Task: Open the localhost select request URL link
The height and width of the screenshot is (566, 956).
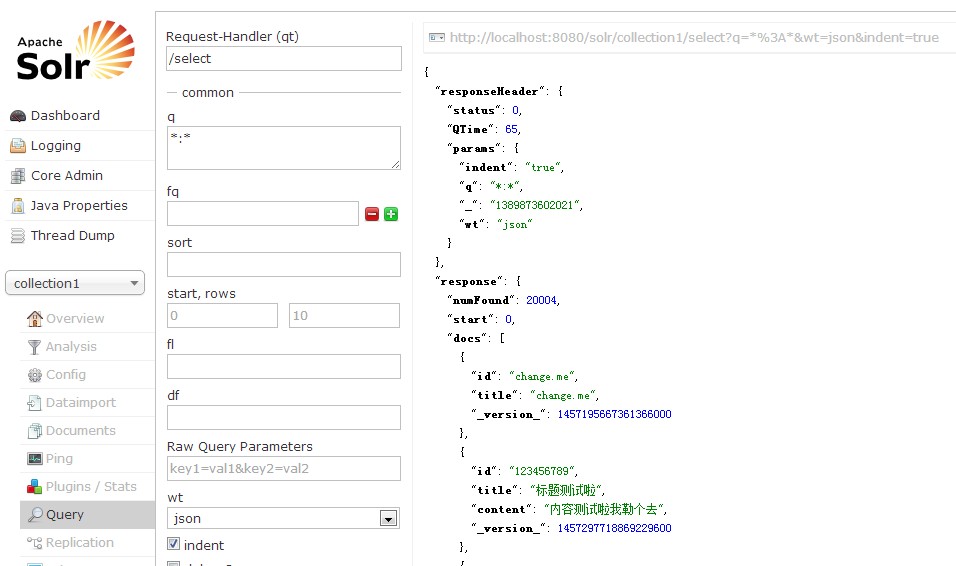Action: coord(694,38)
